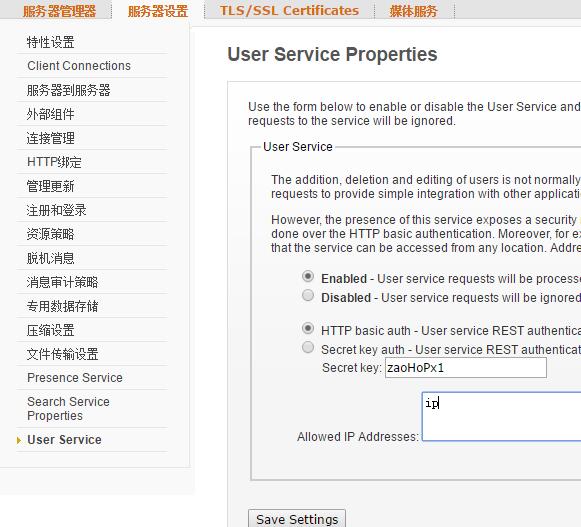This screenshot has height=527, width=581.
Task: Click the Secret key label
Action: point(352,368)
